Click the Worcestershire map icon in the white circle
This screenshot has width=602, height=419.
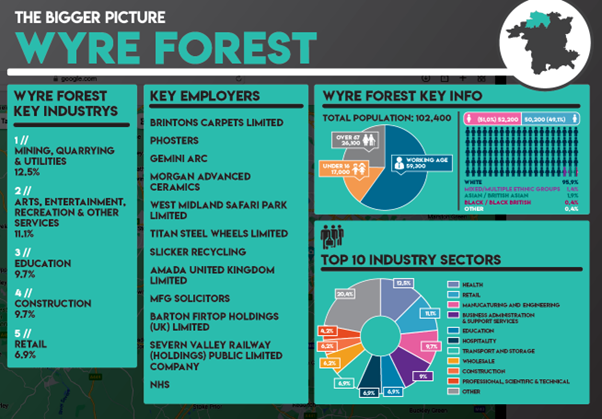coord(543,43)
